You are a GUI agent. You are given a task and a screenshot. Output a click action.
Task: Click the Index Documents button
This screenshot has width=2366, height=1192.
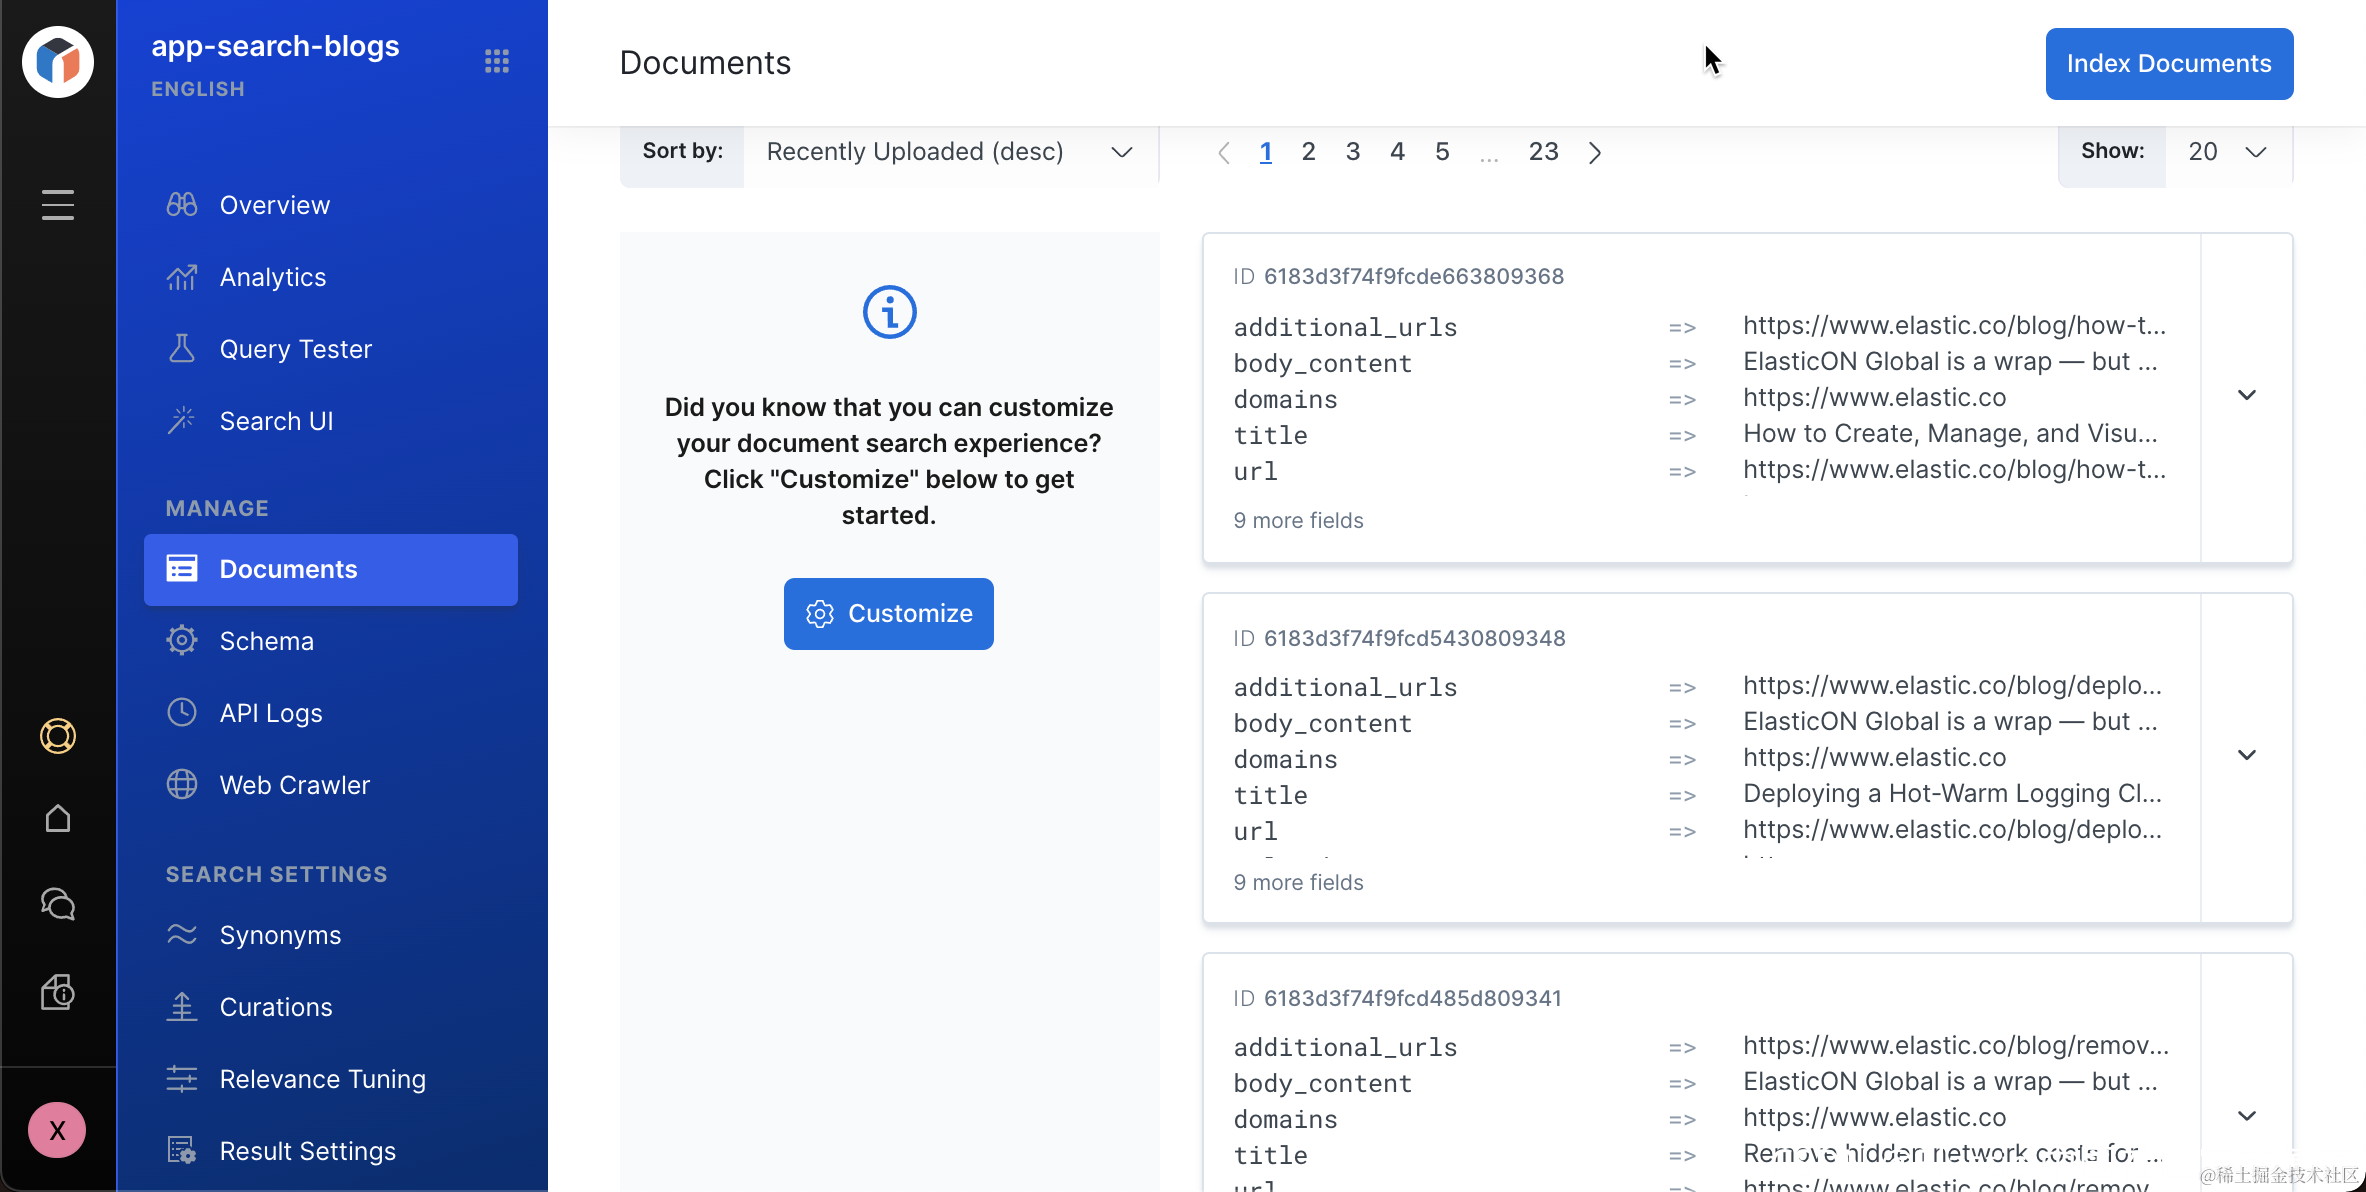[x=2168, y=64]
